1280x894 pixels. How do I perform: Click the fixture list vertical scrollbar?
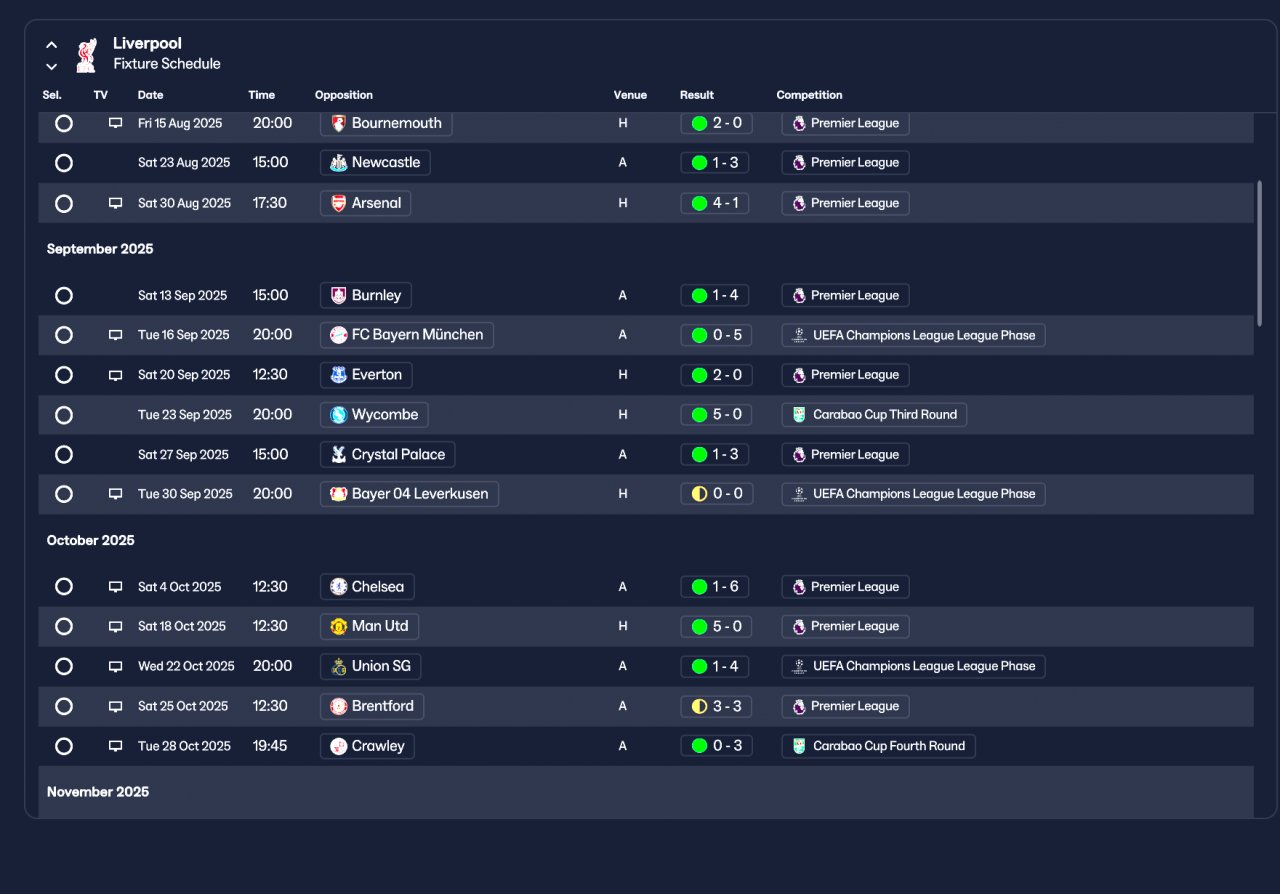1259,253
